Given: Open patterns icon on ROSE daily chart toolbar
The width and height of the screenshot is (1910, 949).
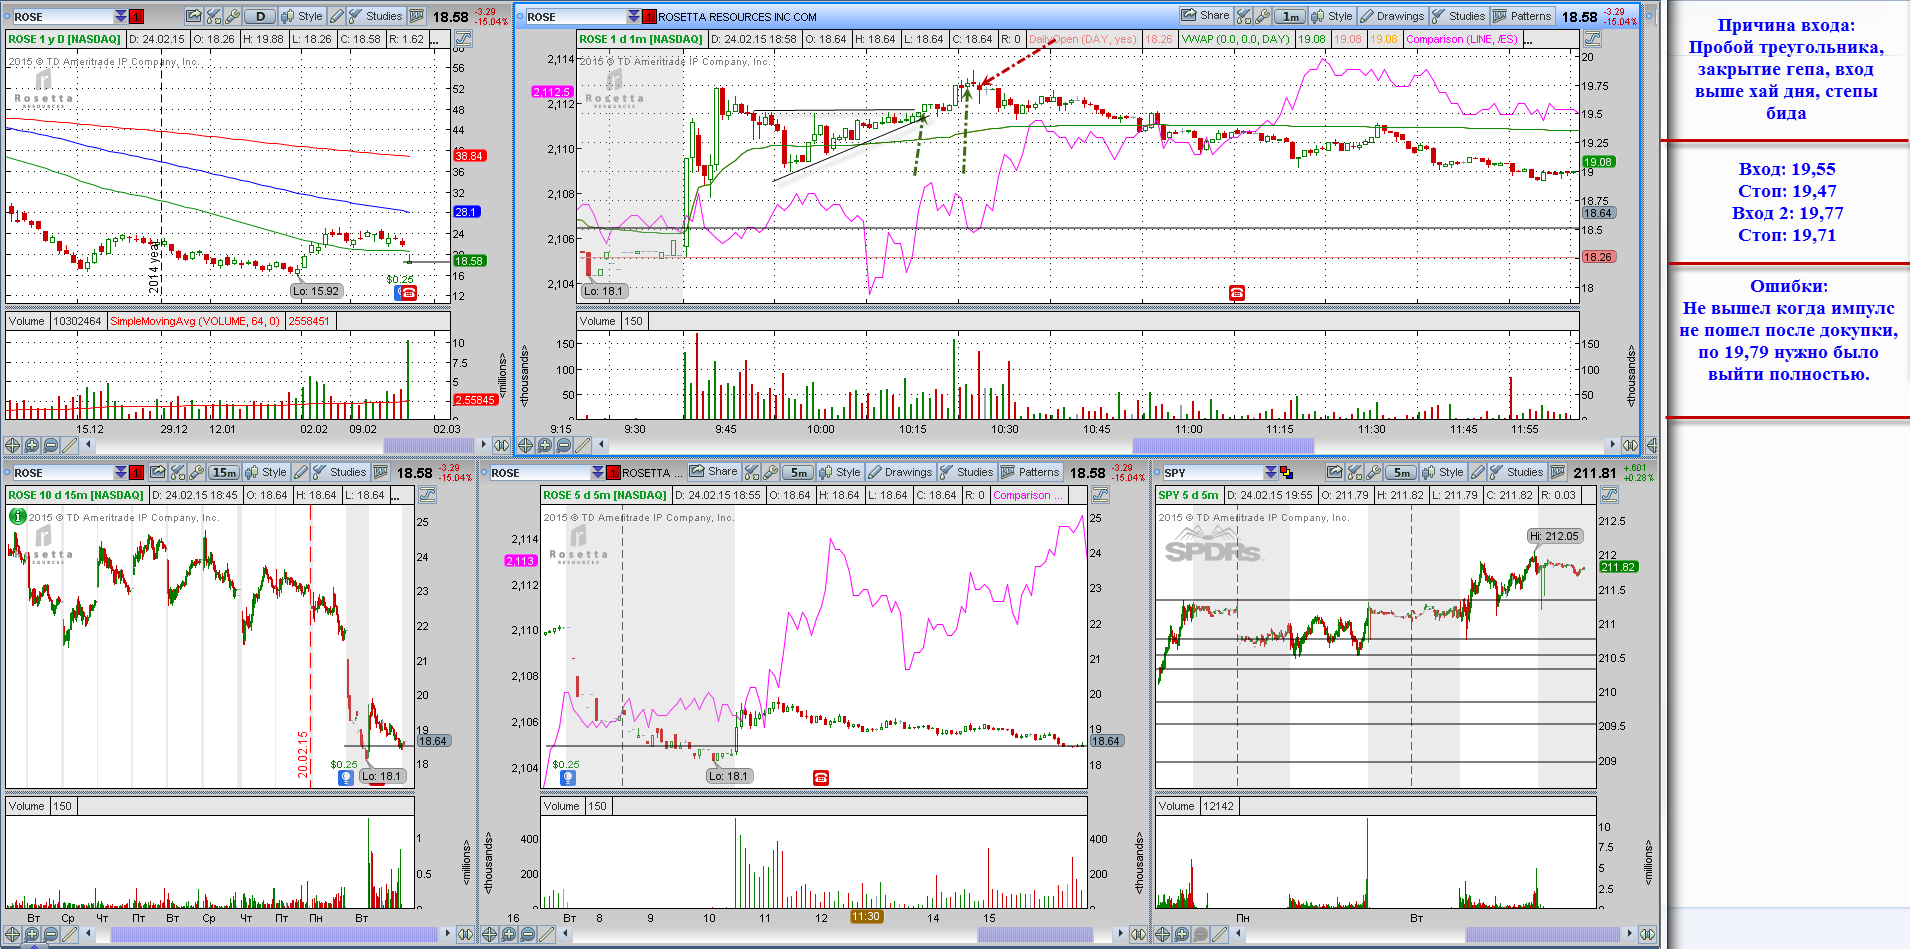Looking at the screenshot, I should click(416, 16).
